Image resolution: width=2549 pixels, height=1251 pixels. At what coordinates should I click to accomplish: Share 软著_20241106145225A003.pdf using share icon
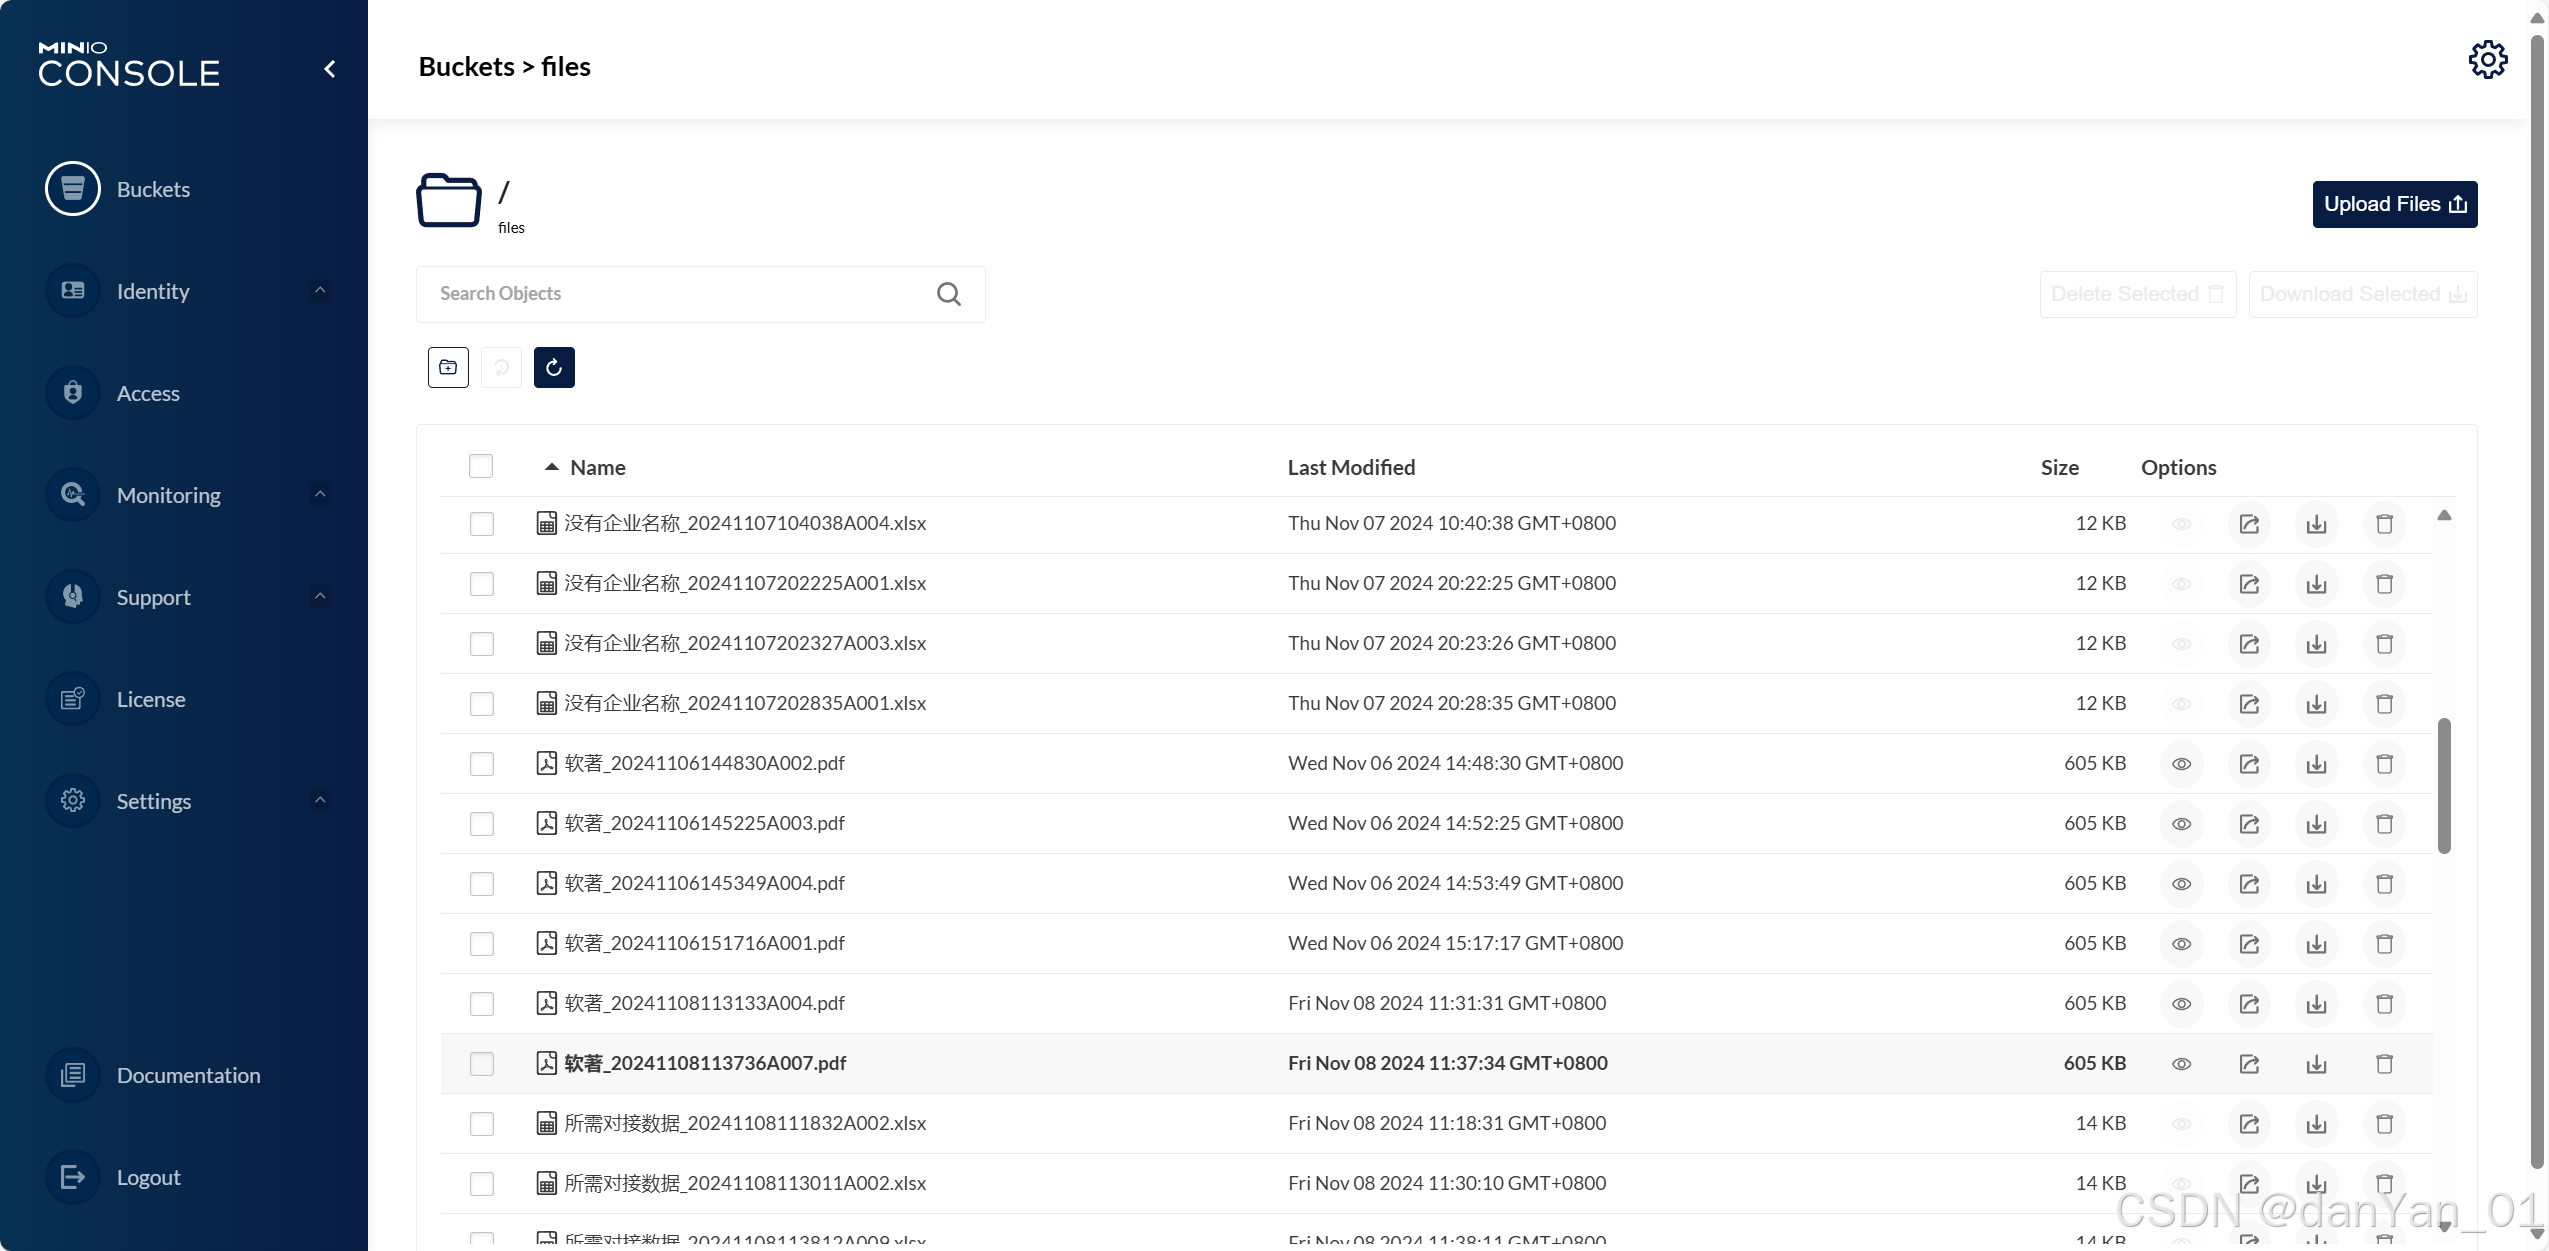[x=2249, y=824]
